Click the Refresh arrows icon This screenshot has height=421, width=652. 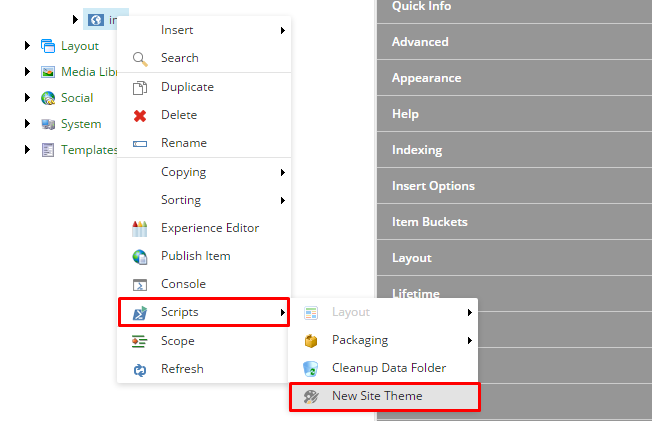pos(140,370)
